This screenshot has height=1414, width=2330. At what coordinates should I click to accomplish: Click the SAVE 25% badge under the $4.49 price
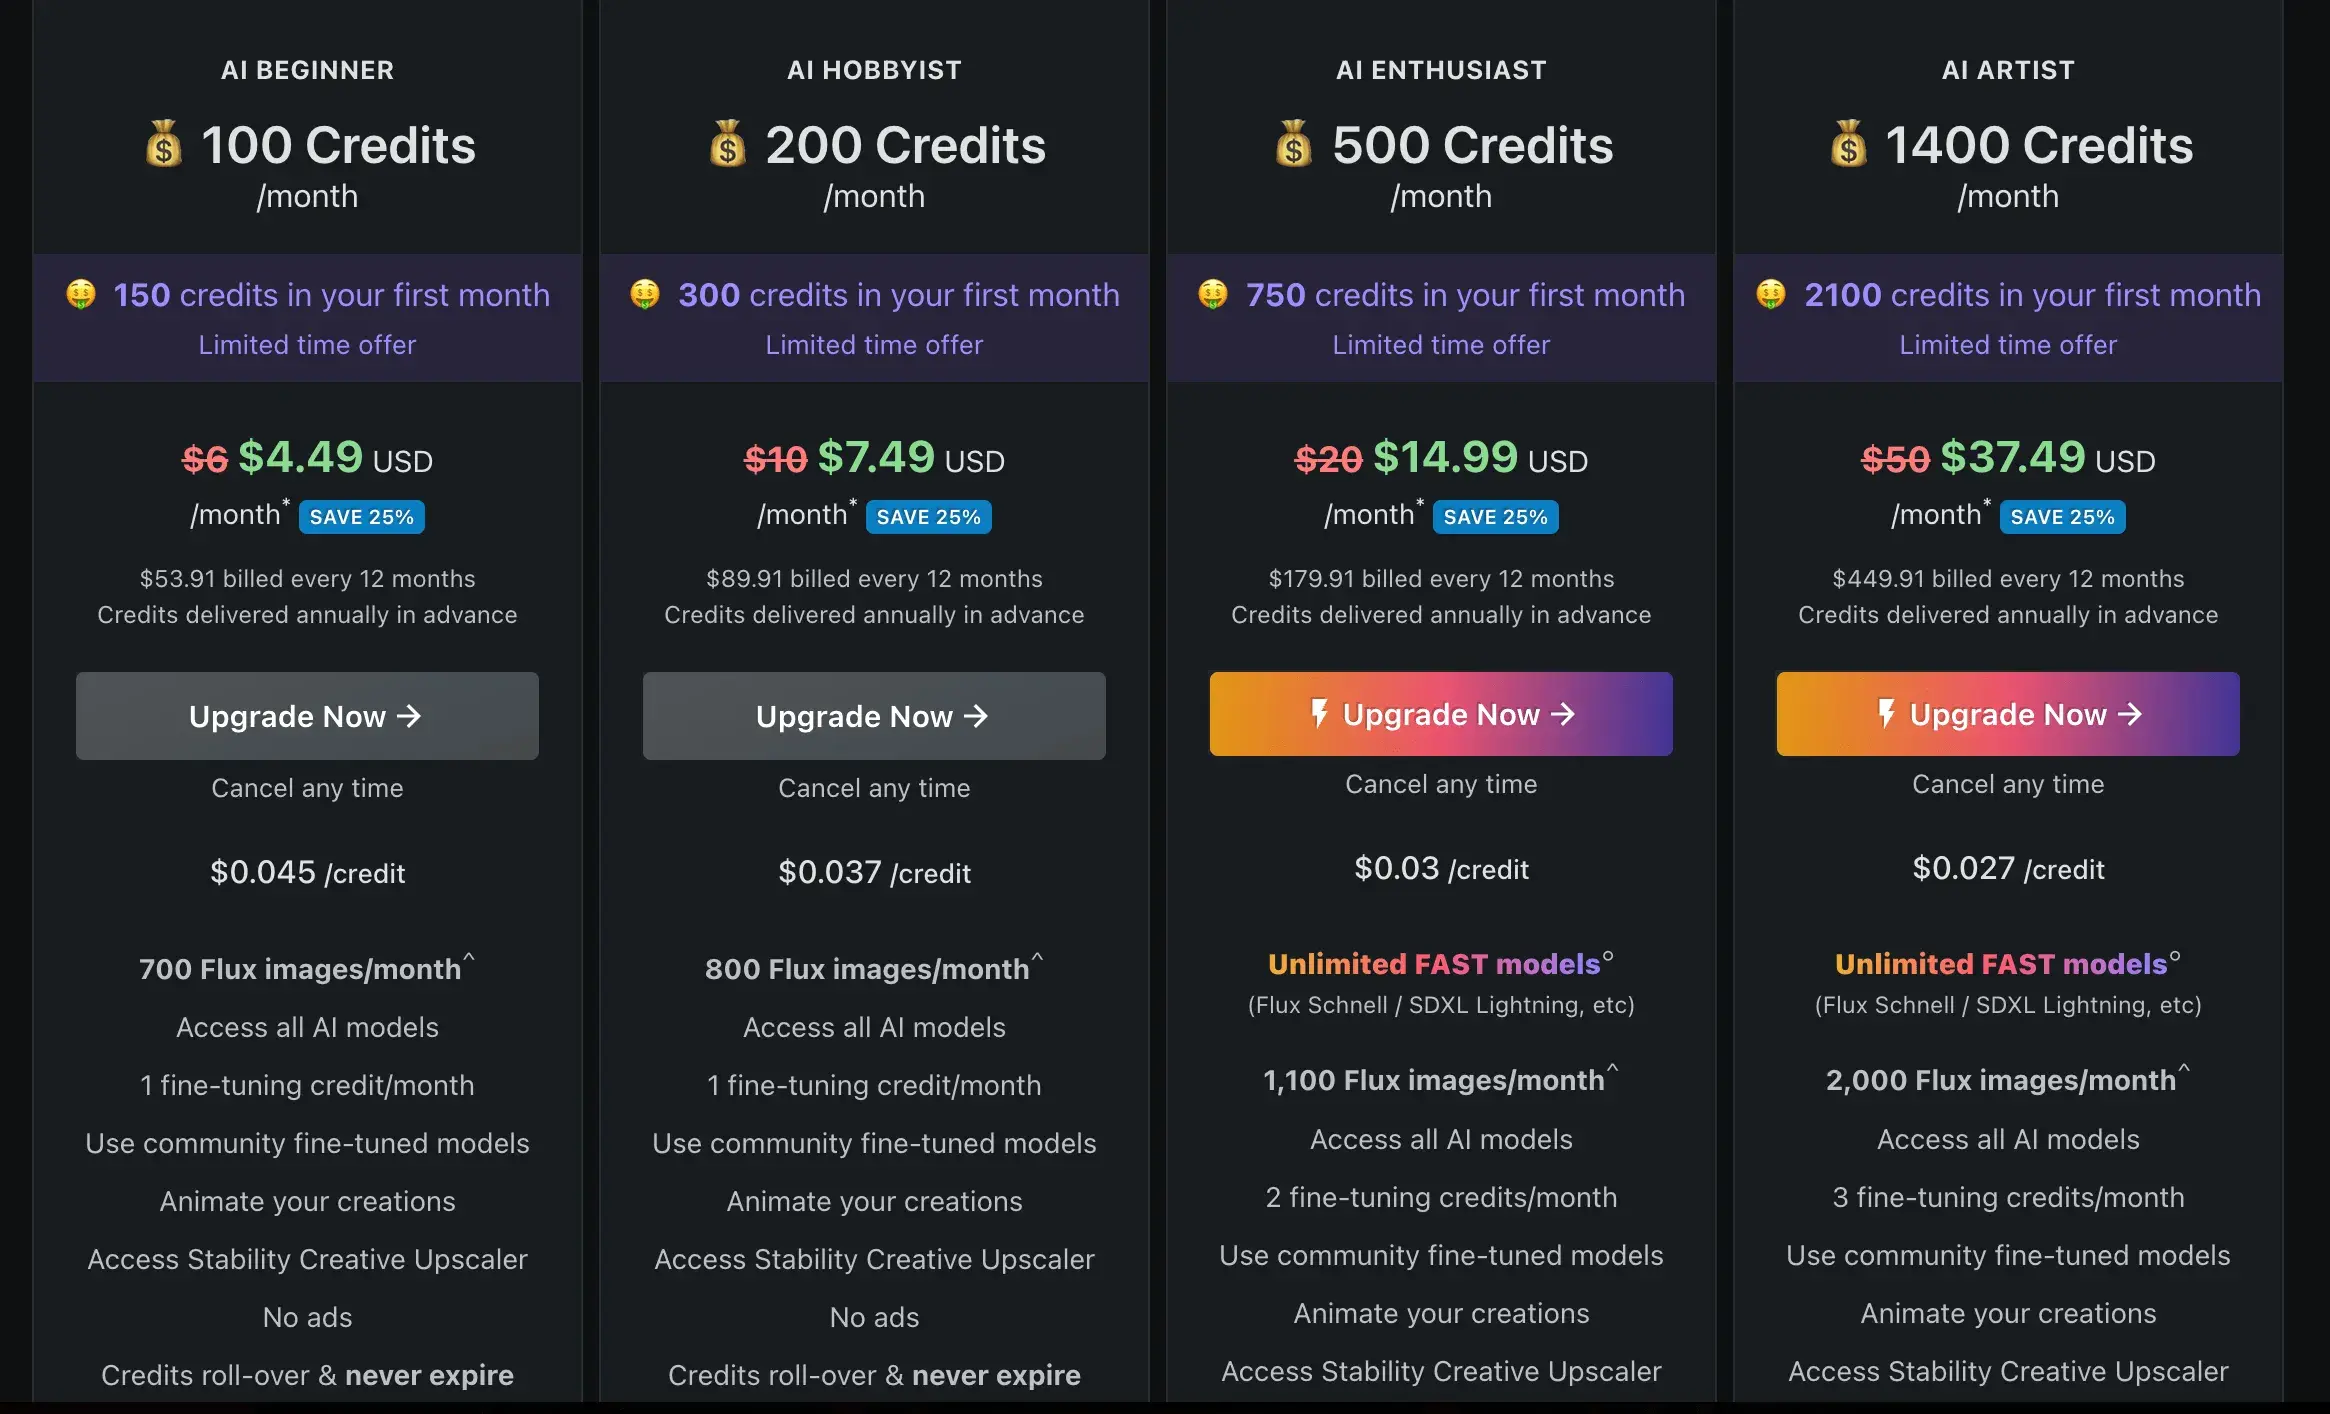(362, 517)
